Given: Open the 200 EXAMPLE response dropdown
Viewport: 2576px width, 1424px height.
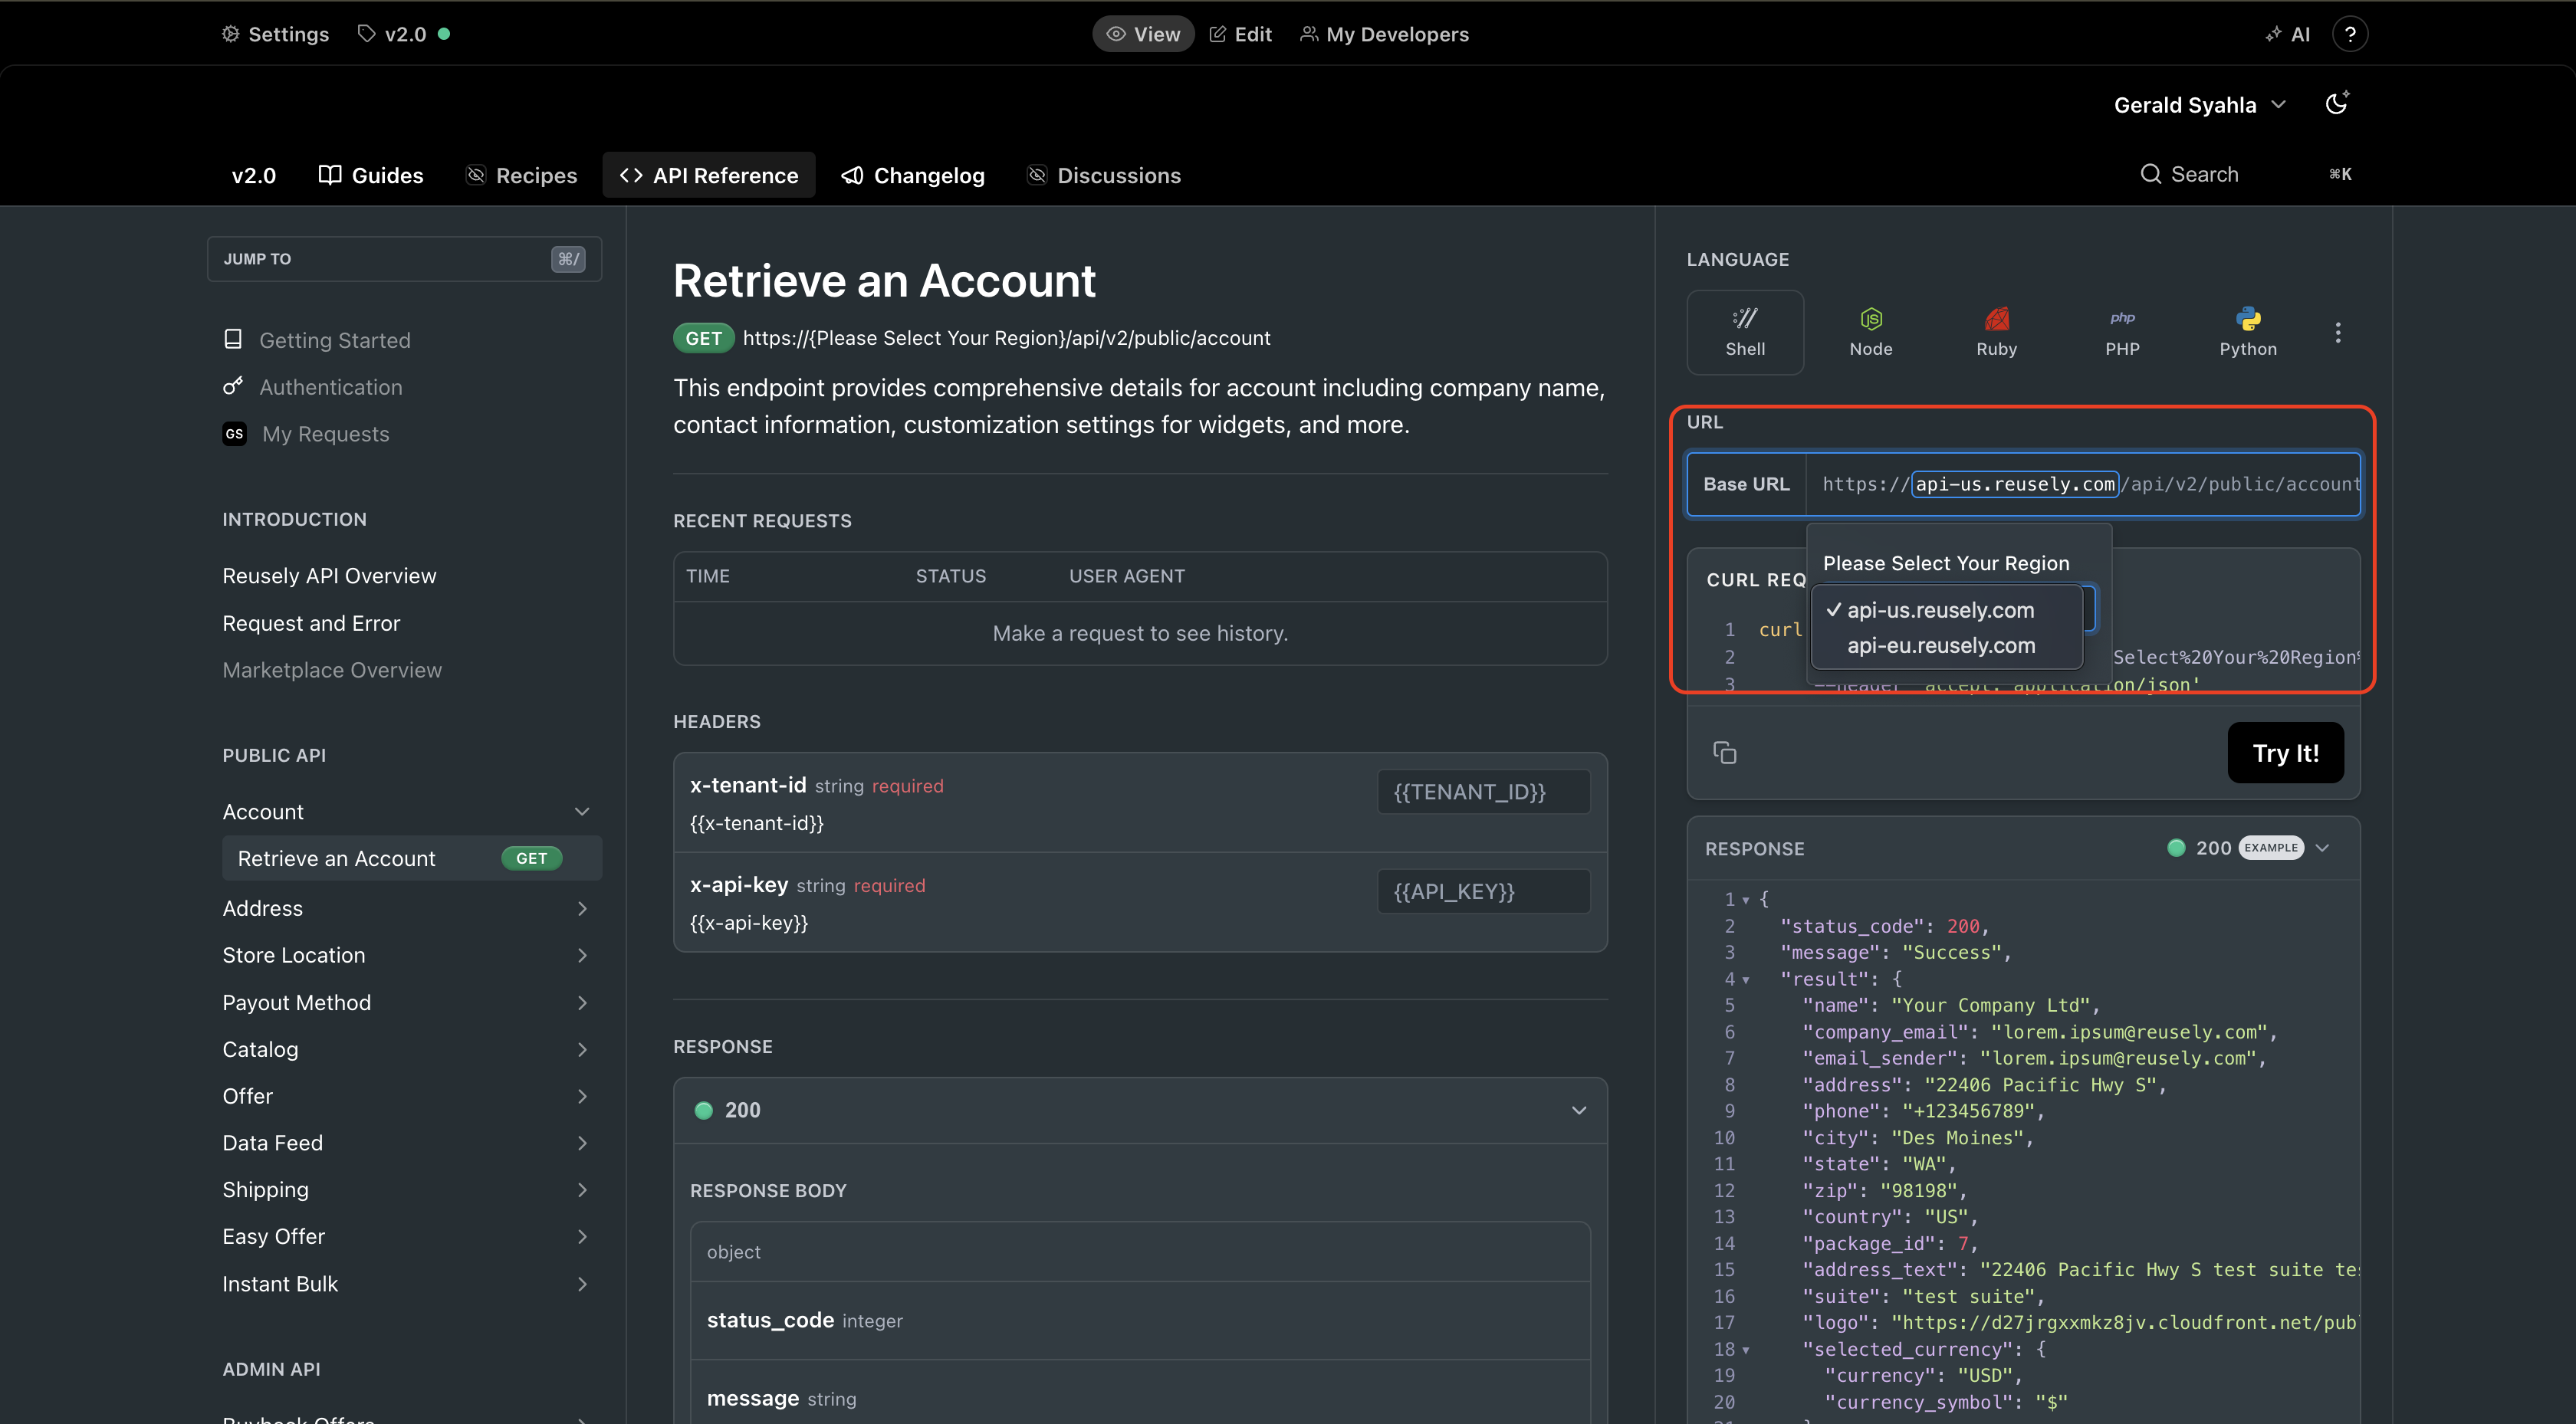Looking at the screenshot, I should coord(2248,848).
